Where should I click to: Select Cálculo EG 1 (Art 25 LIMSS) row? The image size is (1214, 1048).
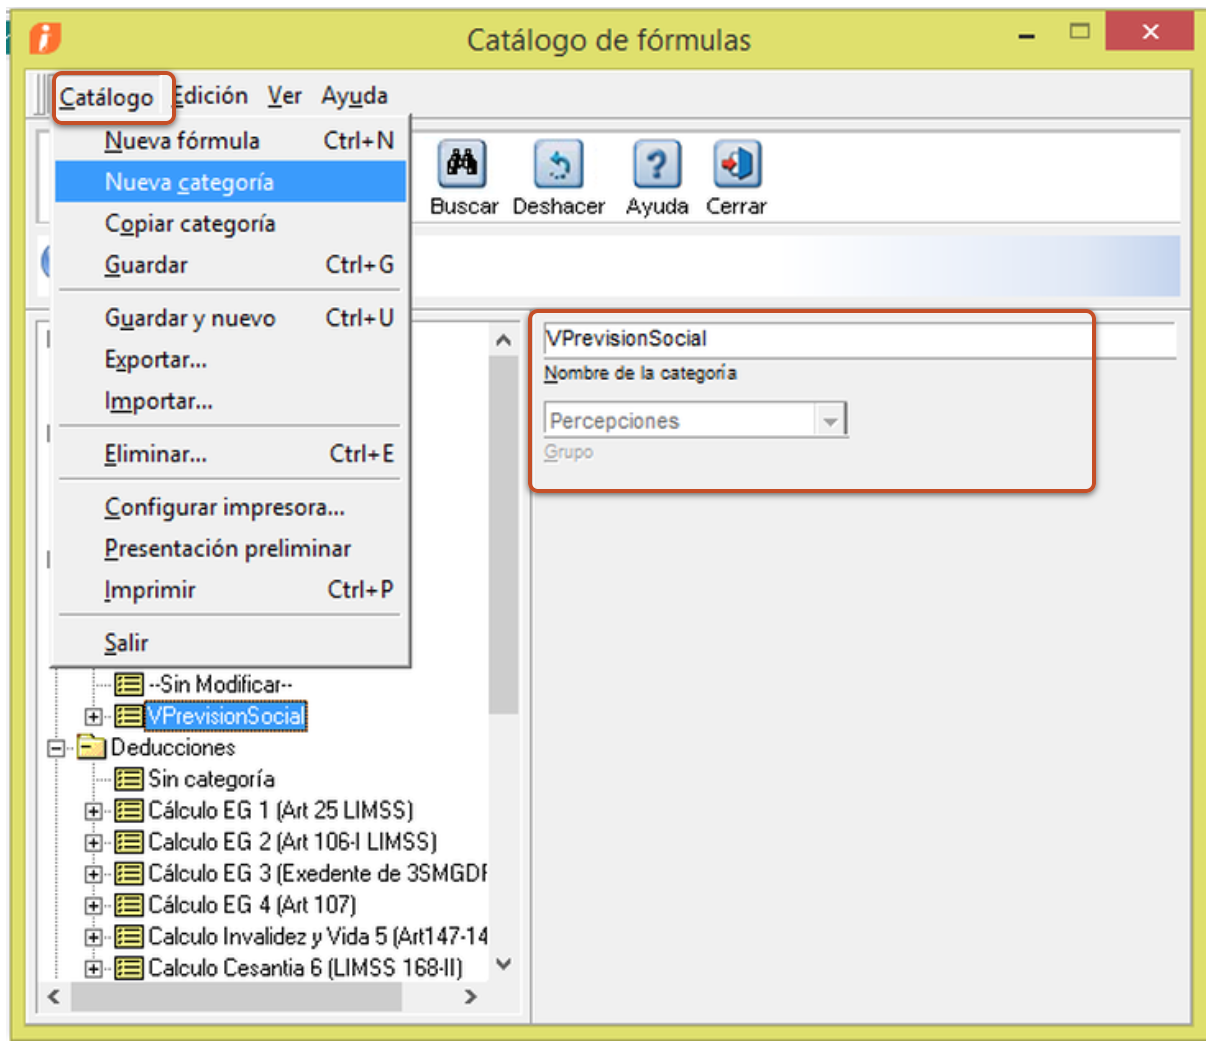280,810
